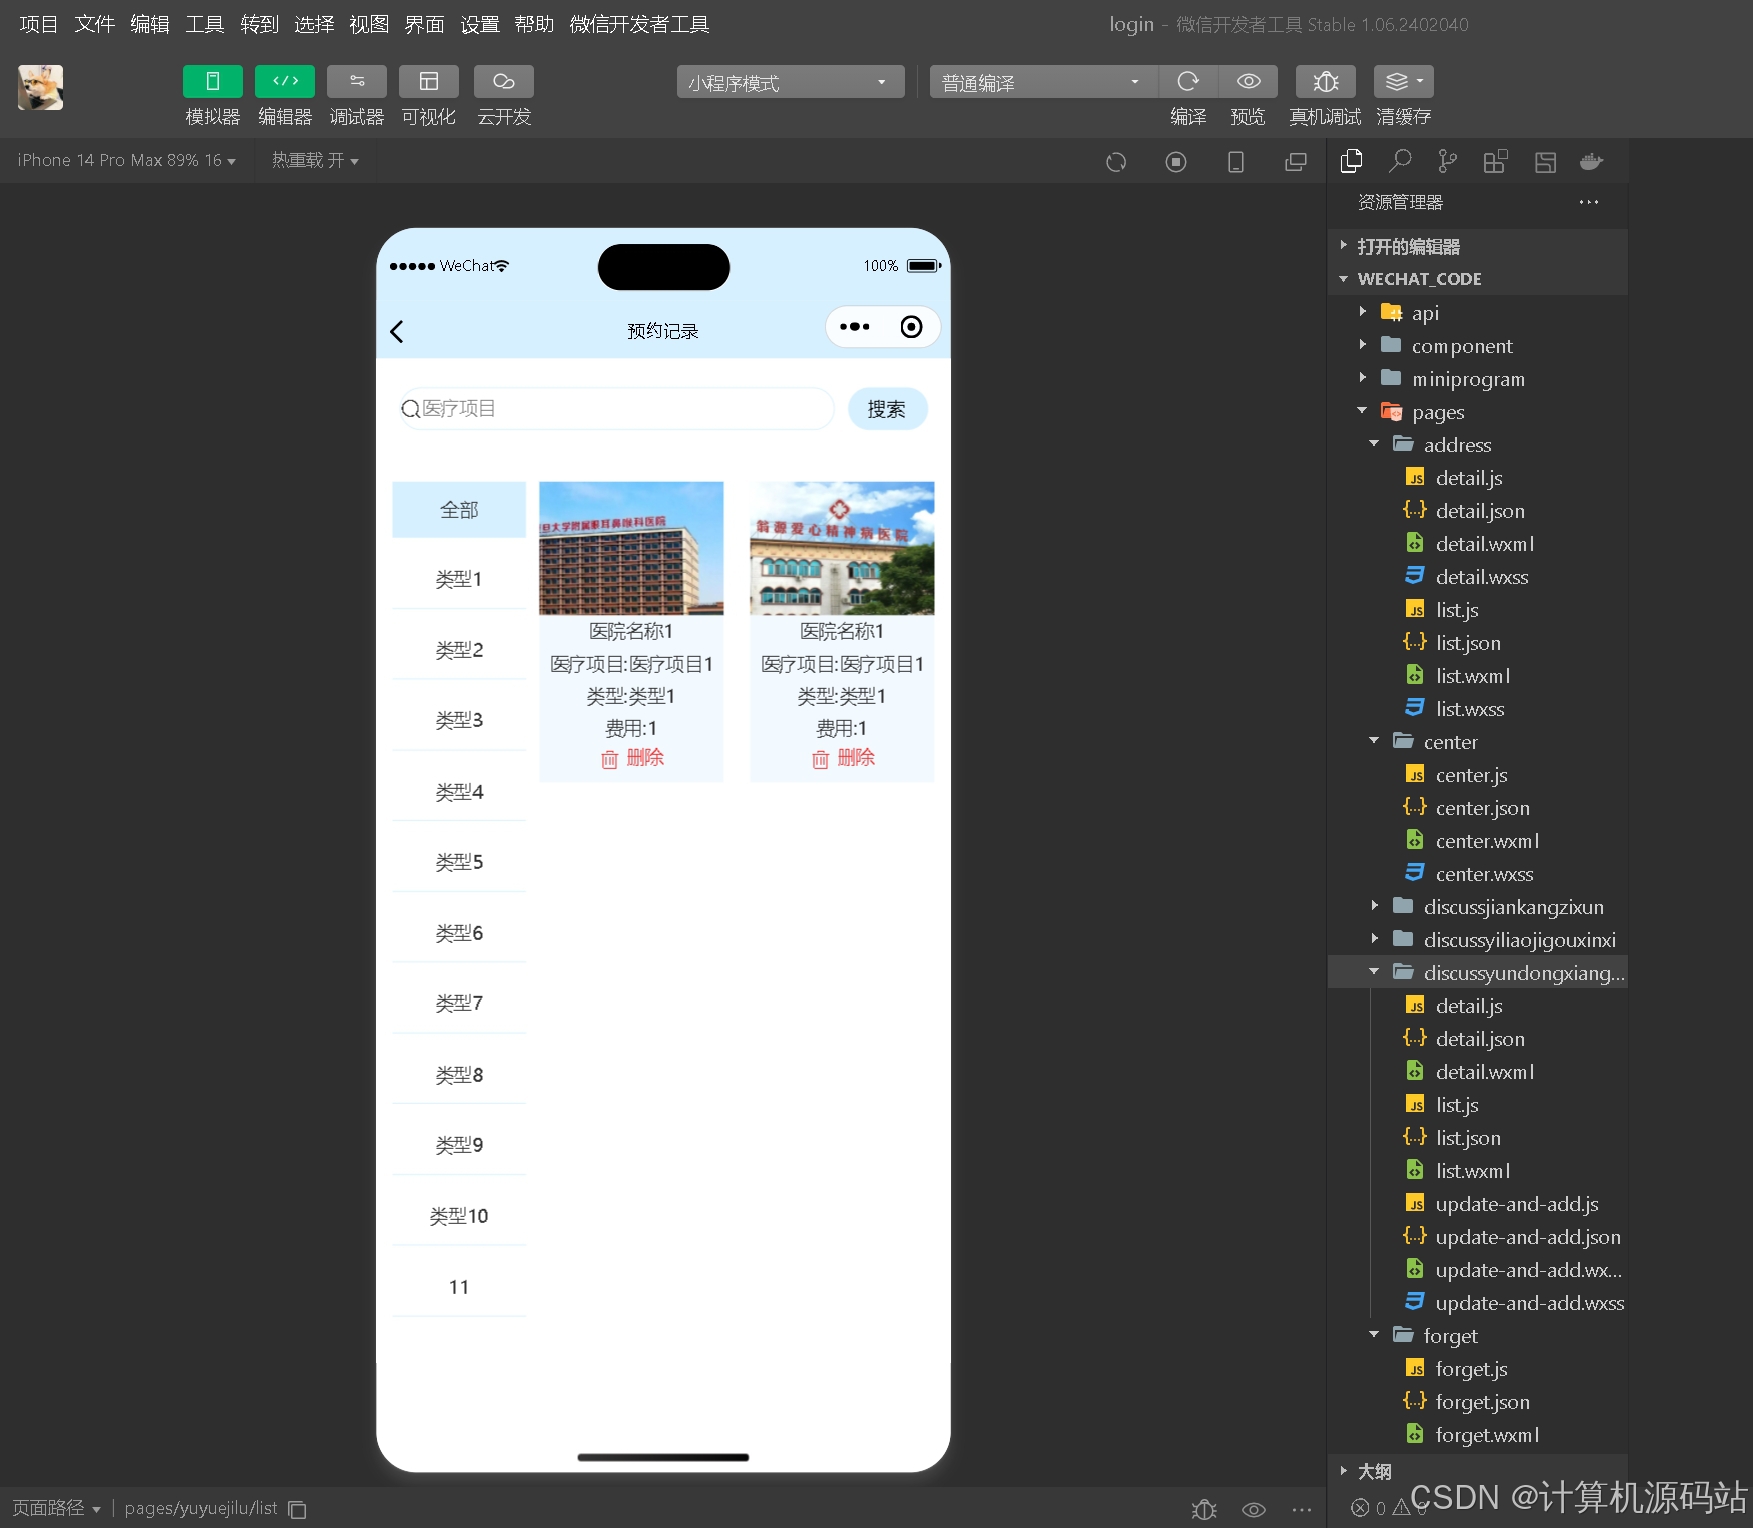1753x1528 pixels.
Task: Expand the 大纲 outline section
Action: [1478, 1471]
